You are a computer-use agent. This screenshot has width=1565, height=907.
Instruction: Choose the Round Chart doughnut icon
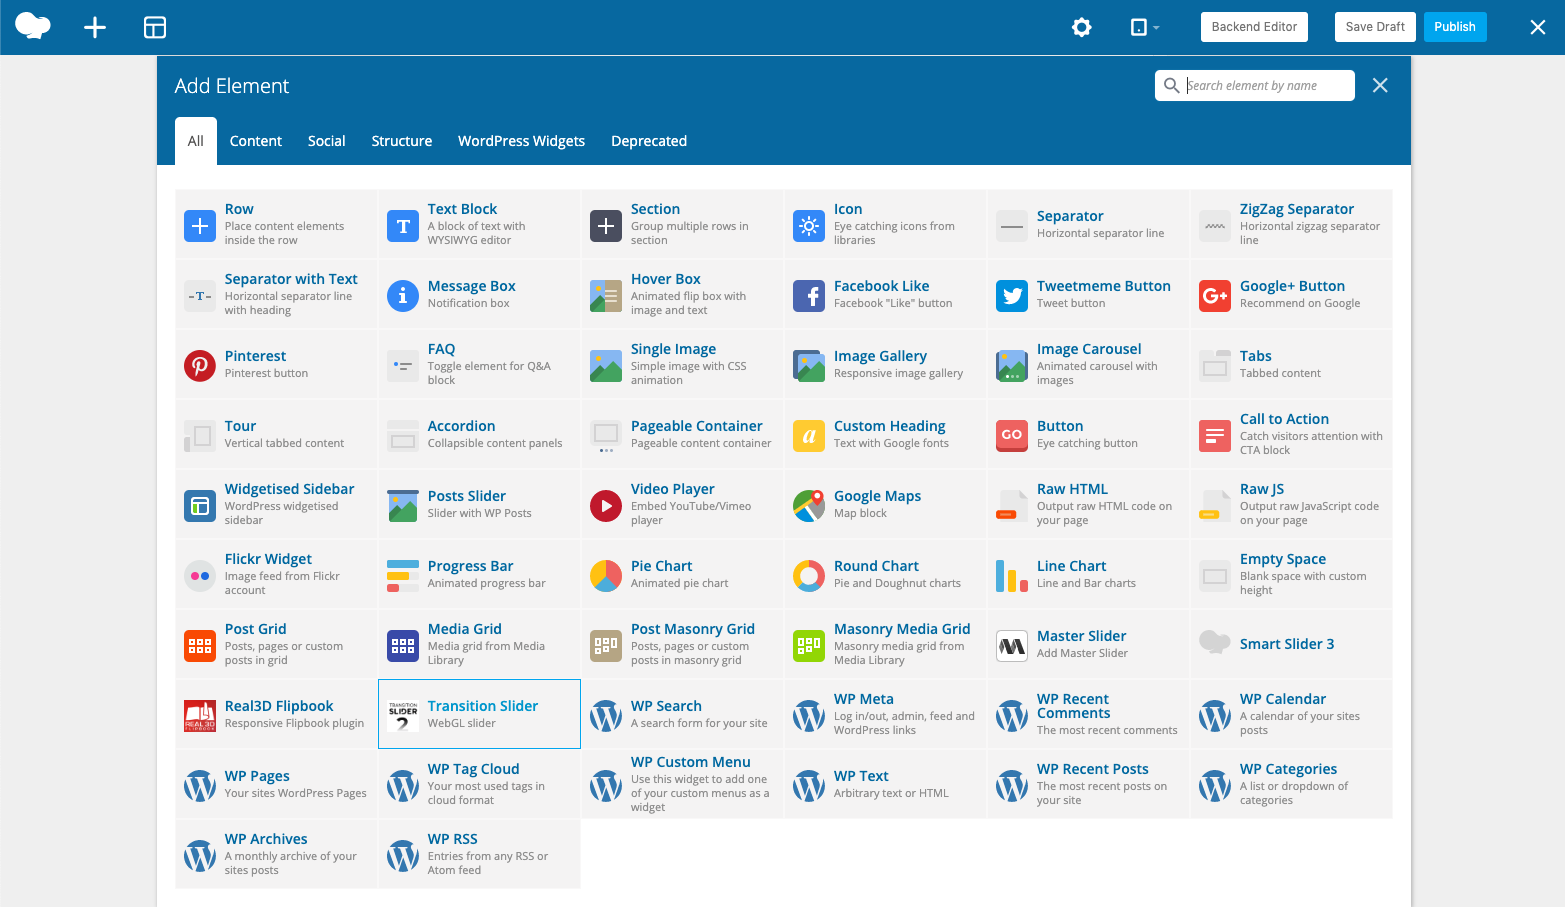(809, 576)
